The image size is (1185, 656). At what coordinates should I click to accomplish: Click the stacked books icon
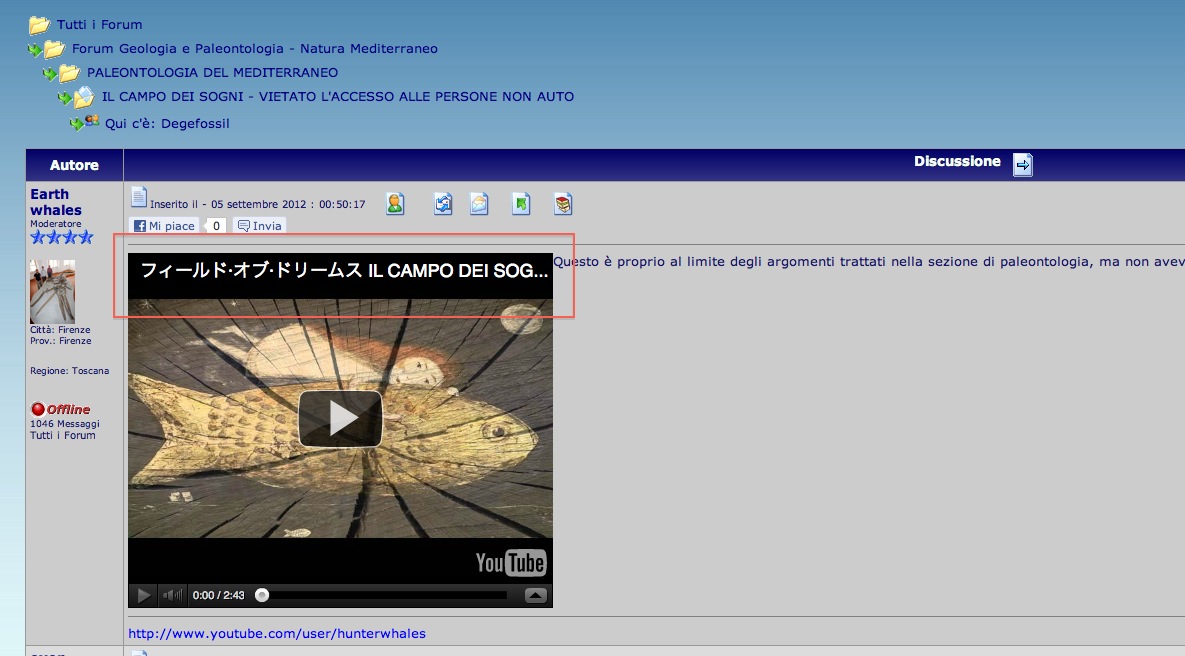click(563, 203)
